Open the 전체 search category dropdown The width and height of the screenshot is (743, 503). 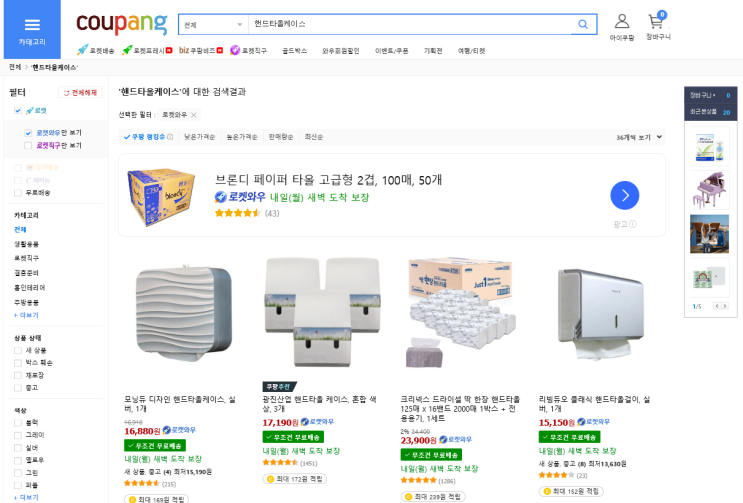point(213,24)
